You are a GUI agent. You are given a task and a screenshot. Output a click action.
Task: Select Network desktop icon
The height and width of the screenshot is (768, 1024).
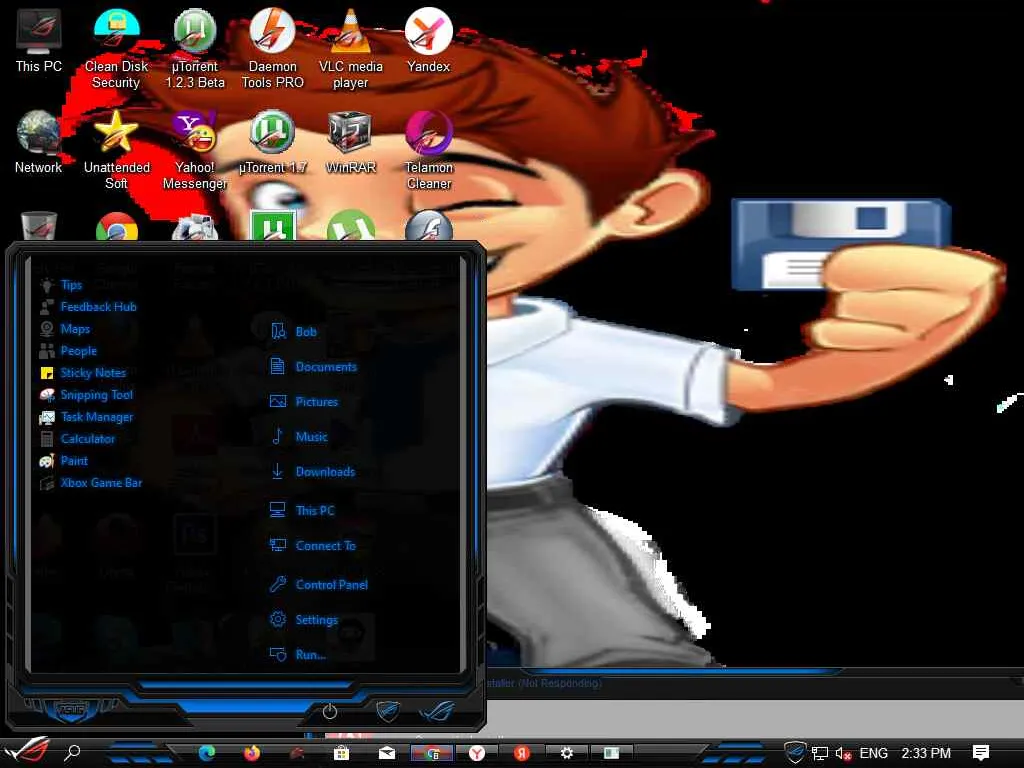pos(38,142)
